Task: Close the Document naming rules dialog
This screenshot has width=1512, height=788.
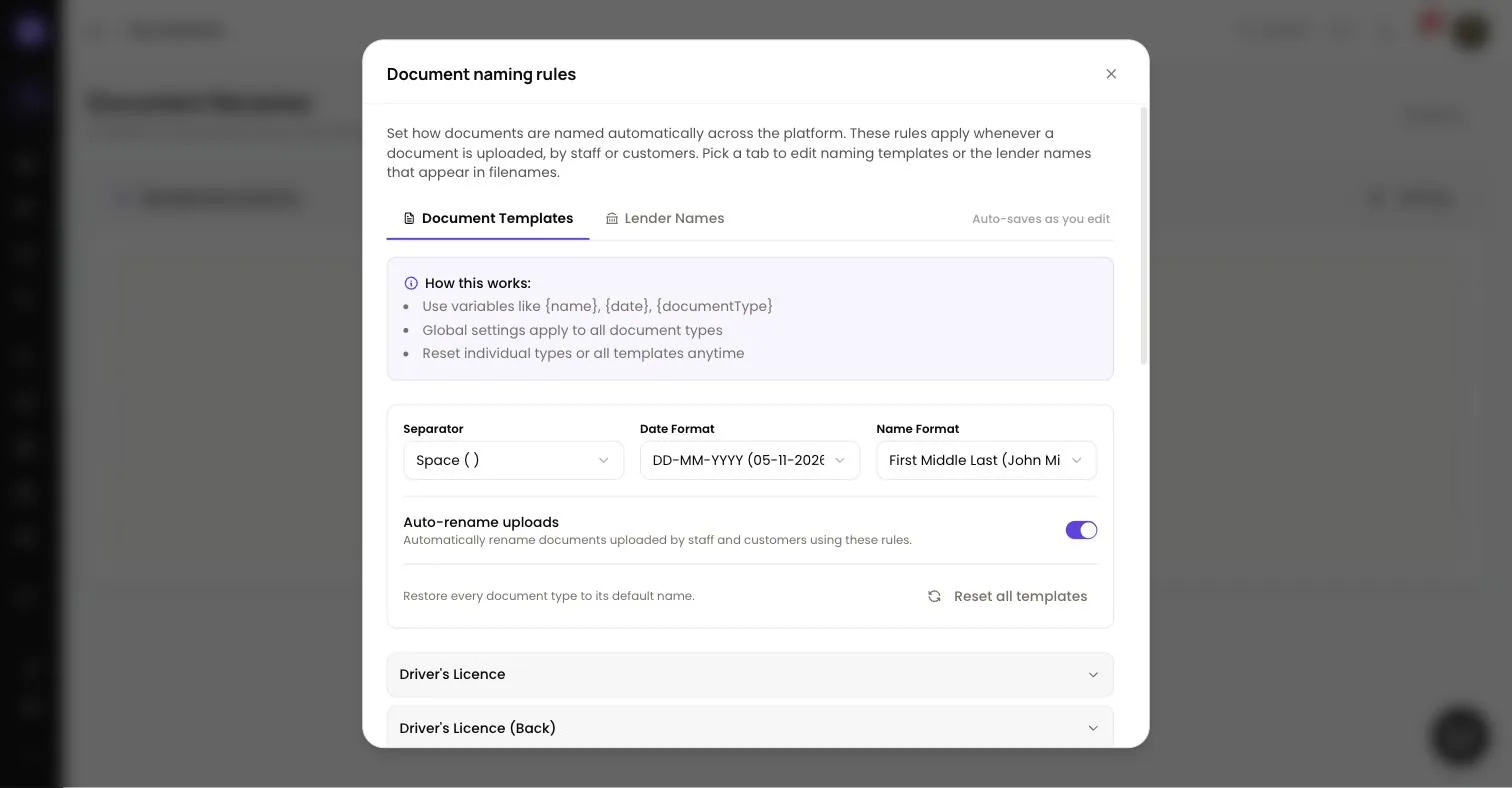Action: (x=1111, y=74)
